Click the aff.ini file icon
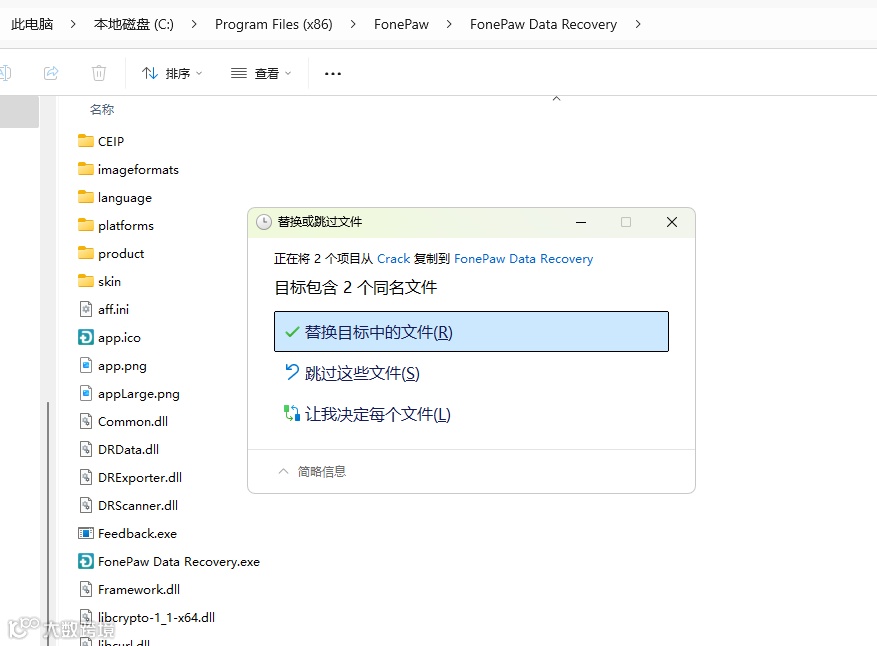The height and width of the screenshot is (646, 877). (86, 309)
